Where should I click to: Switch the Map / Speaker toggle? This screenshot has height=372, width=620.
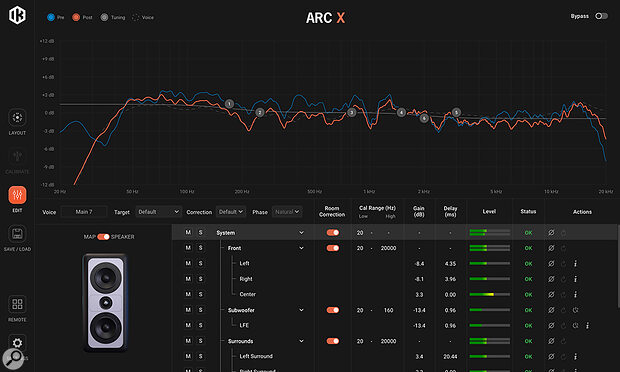pyautogui.click(x=103, y=237)
